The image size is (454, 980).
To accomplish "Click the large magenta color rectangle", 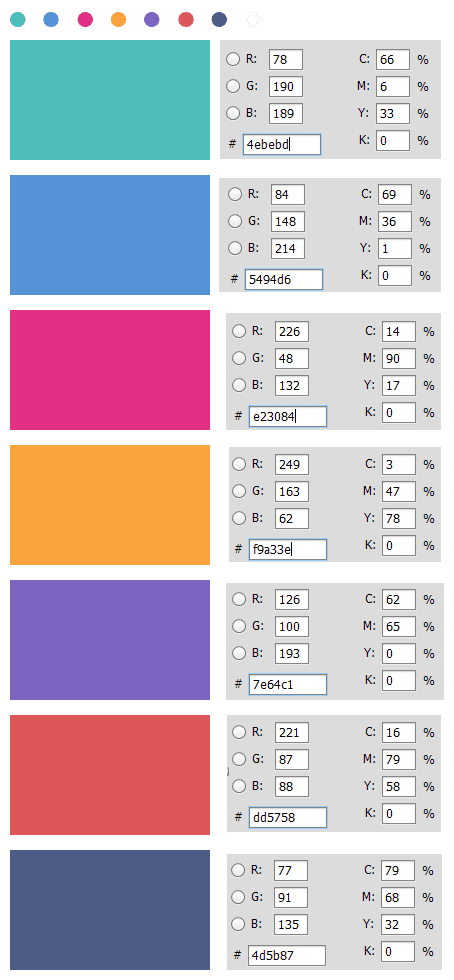I will point(110,370).
